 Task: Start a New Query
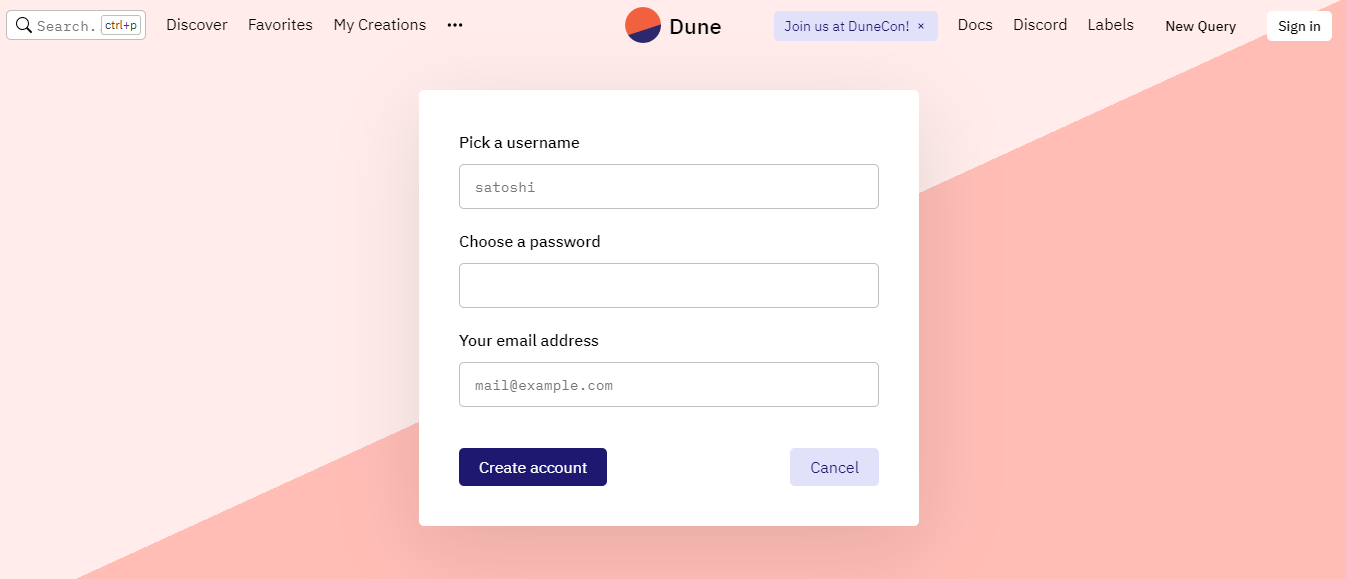coord(1200,26)
